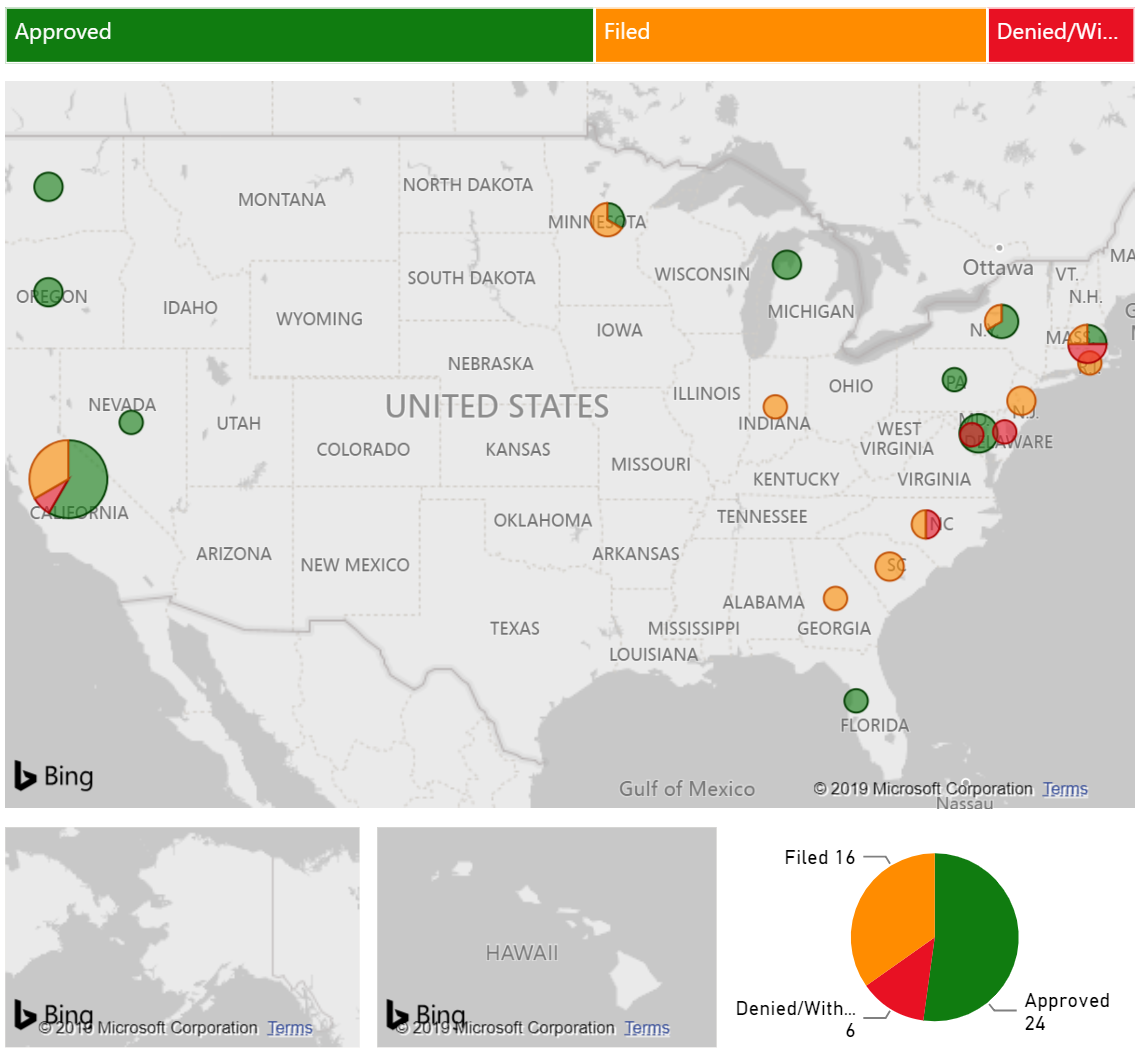The height and width of the screenshot is (1049, 1139).
Task: Click the orange New Jersey bubble
Action: (1021, 401)
